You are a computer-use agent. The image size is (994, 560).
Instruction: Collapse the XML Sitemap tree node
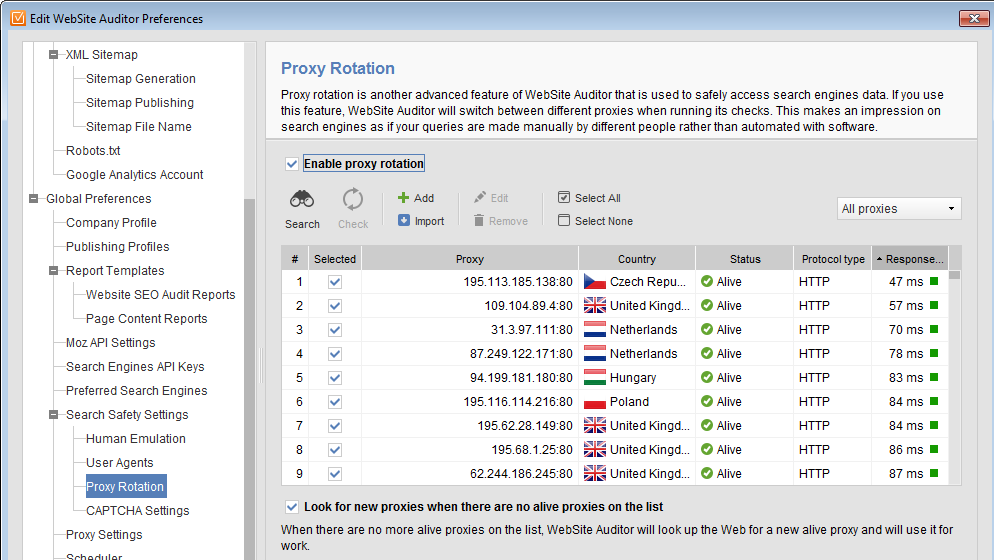(x=54, y=55)
